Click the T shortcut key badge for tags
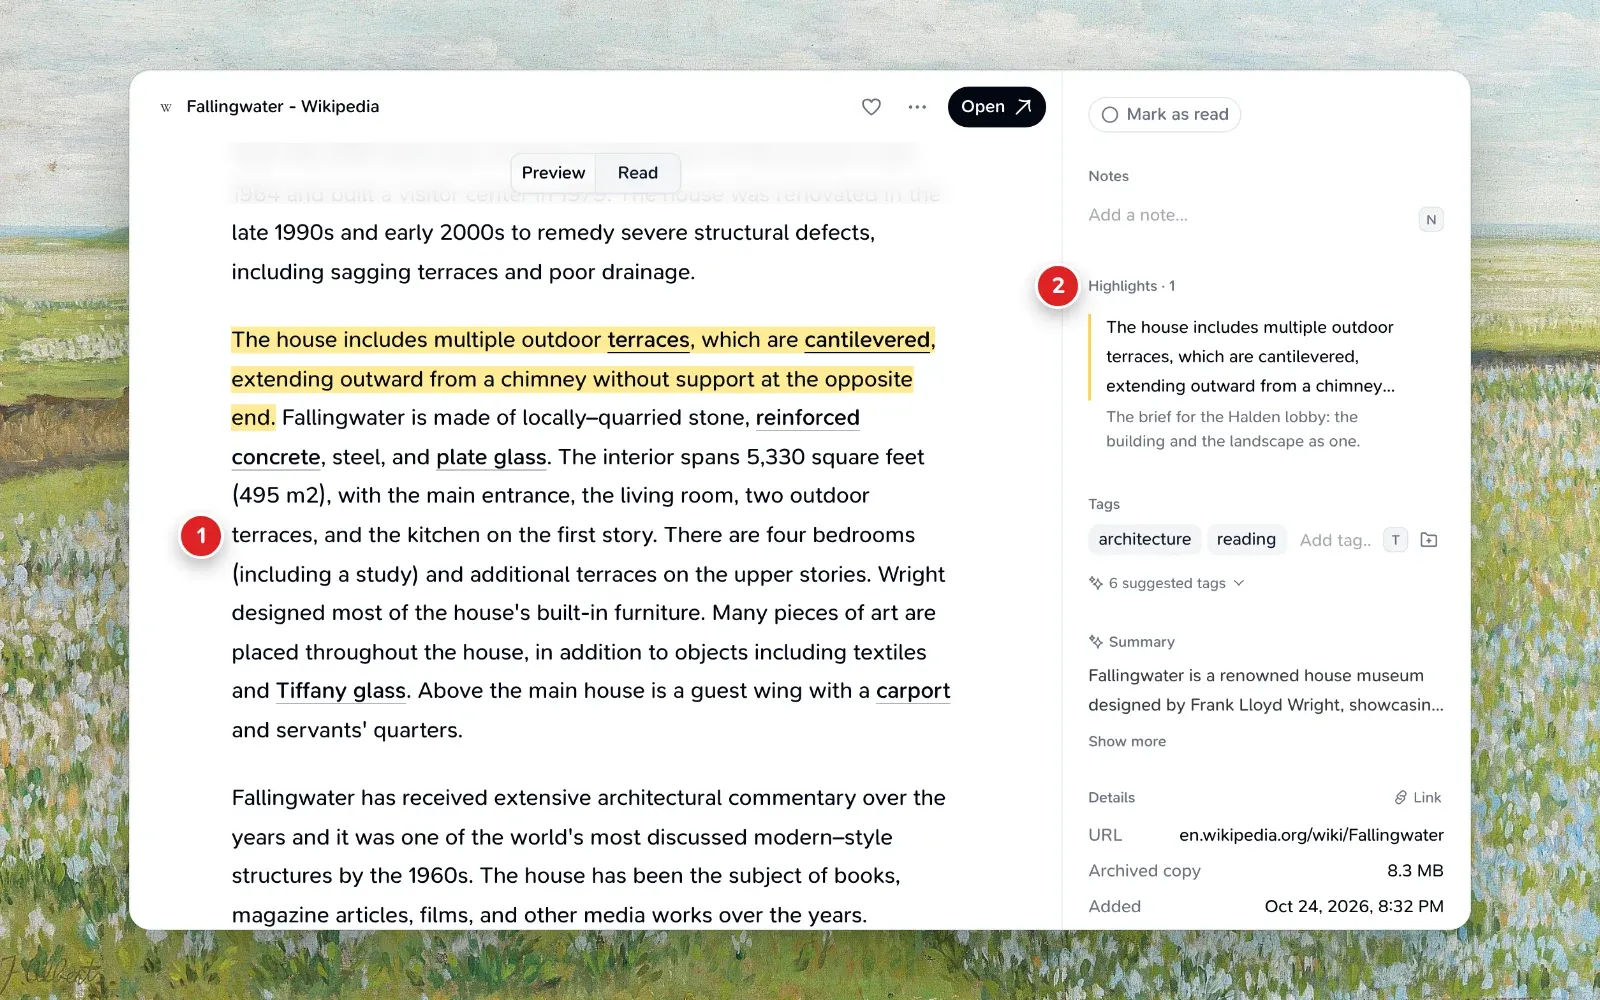The height and width of the screenshot is (1000, 1600). pos(1395,540)
